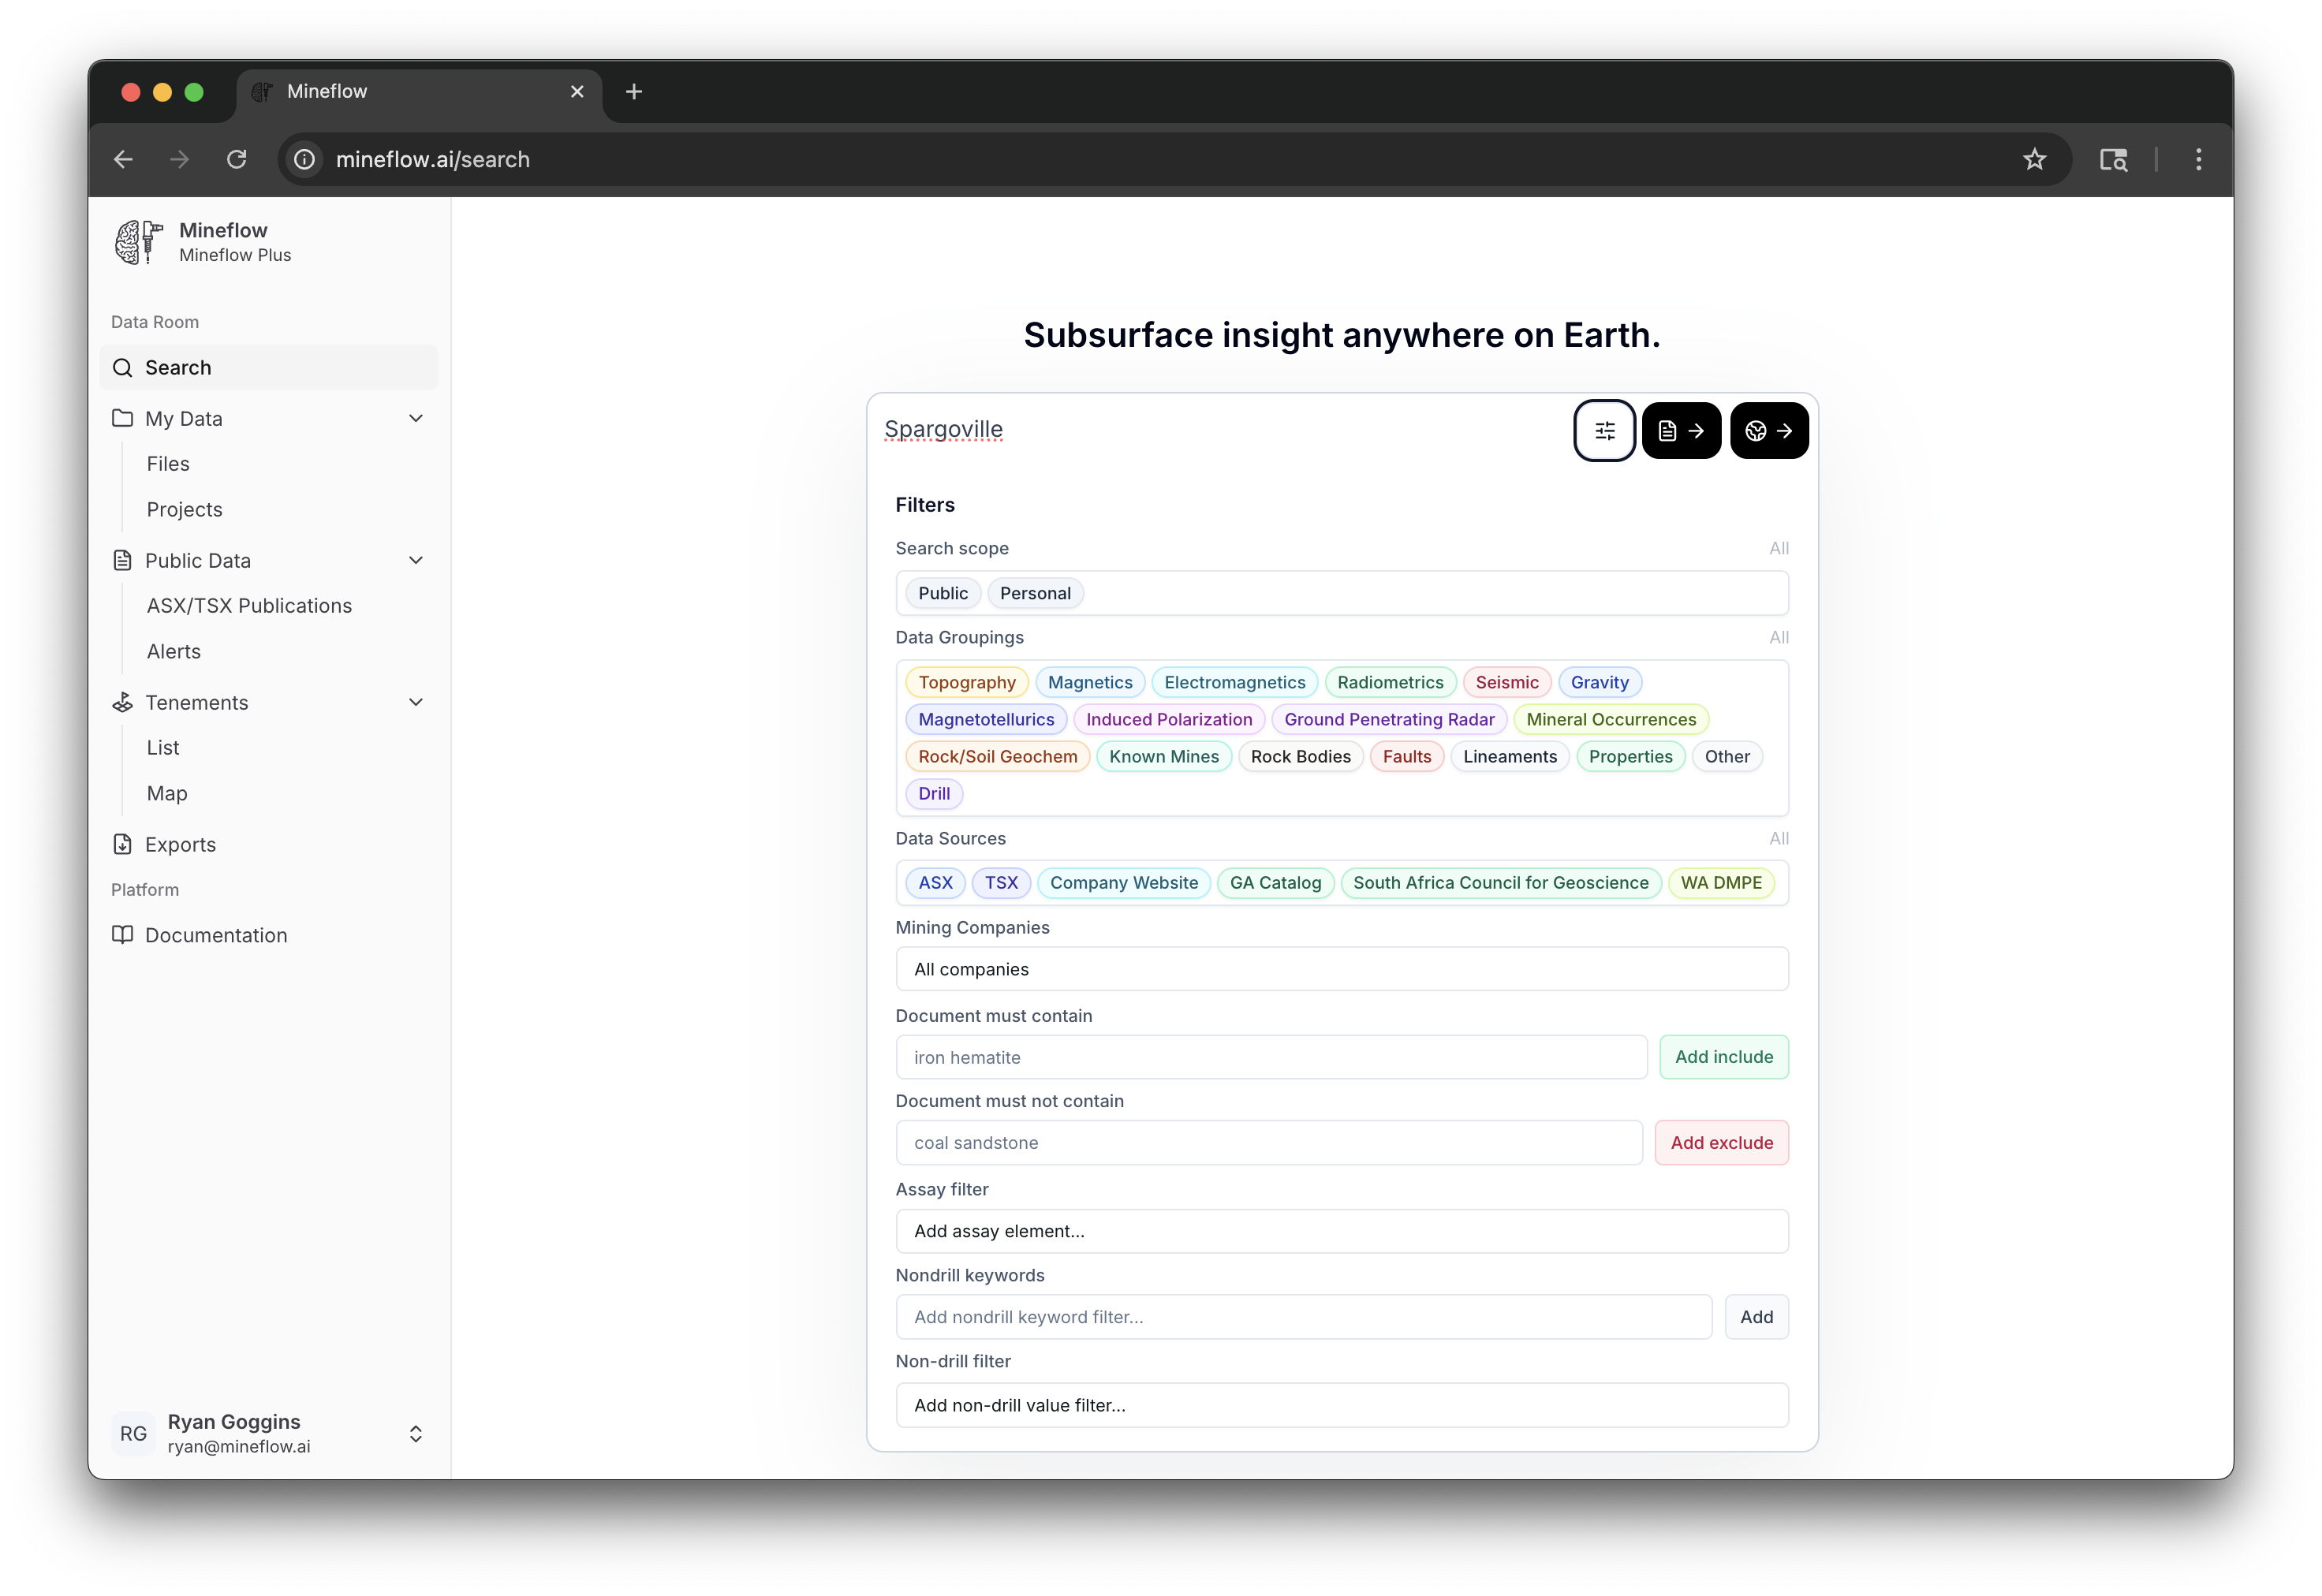The width and height of the screenshot is (2322, 1596).
Task: Enable the Seismic data grouping filter
Action: (x=1507, y=681)
